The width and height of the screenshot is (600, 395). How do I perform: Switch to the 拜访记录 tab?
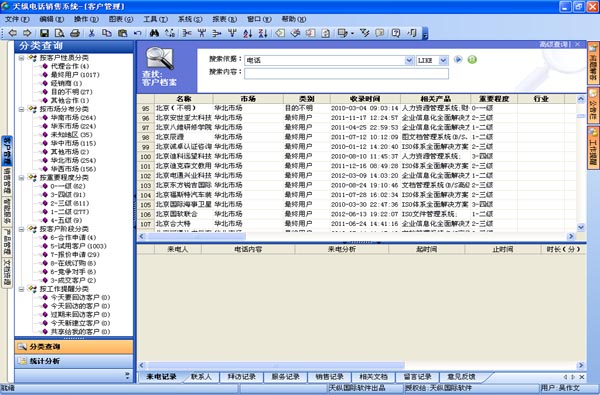pos(241,377)
